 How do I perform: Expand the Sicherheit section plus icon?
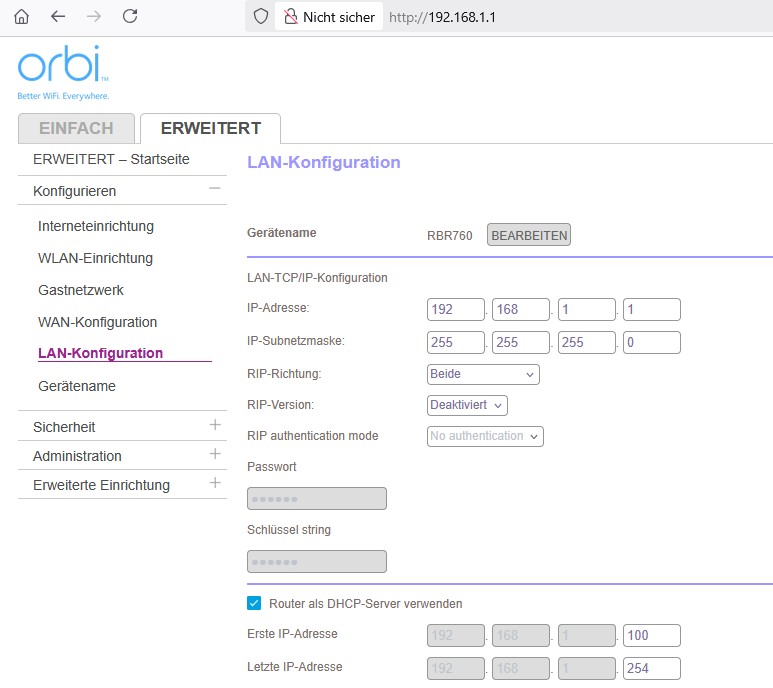coord(214,426)
